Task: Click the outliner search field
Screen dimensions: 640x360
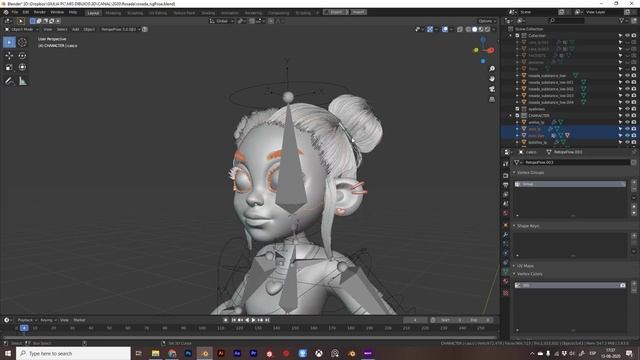Action: pyautogui.click(x=567, y=21)
